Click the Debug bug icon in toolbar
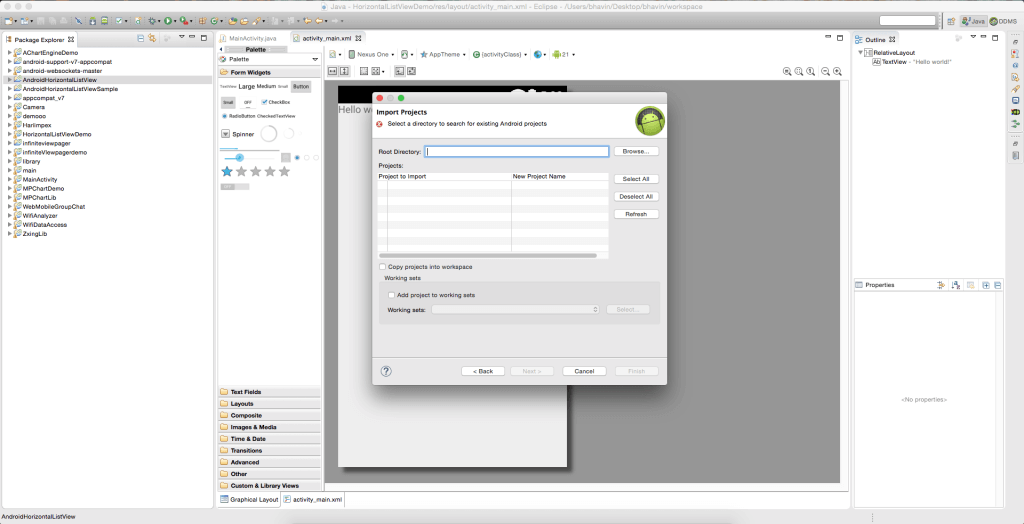This screenshot has width=1024, height=524. tap(152, 20)
